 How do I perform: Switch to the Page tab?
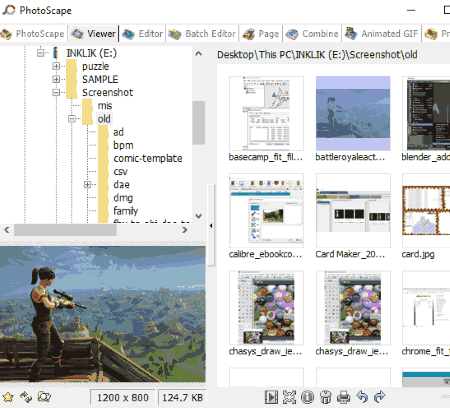point(261,34)
